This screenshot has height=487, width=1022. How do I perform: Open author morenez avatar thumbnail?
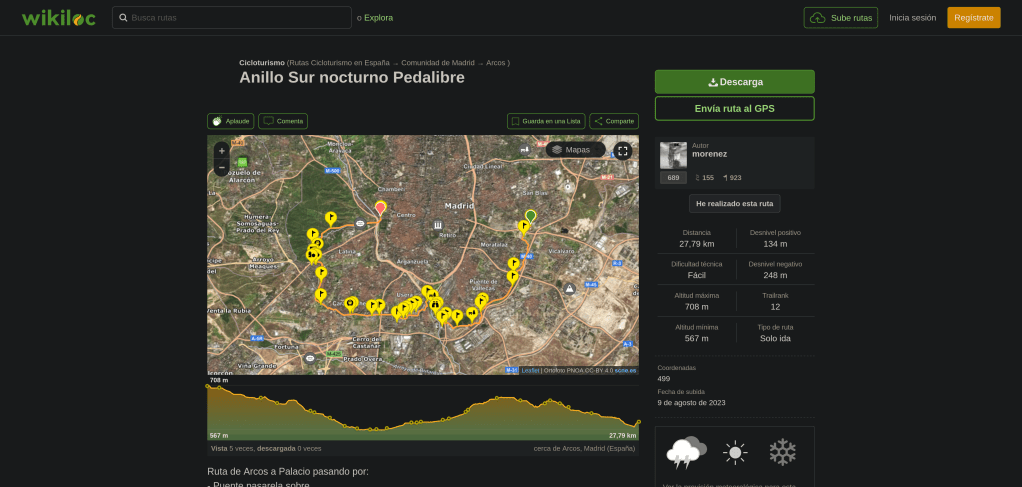coord(673,156)
